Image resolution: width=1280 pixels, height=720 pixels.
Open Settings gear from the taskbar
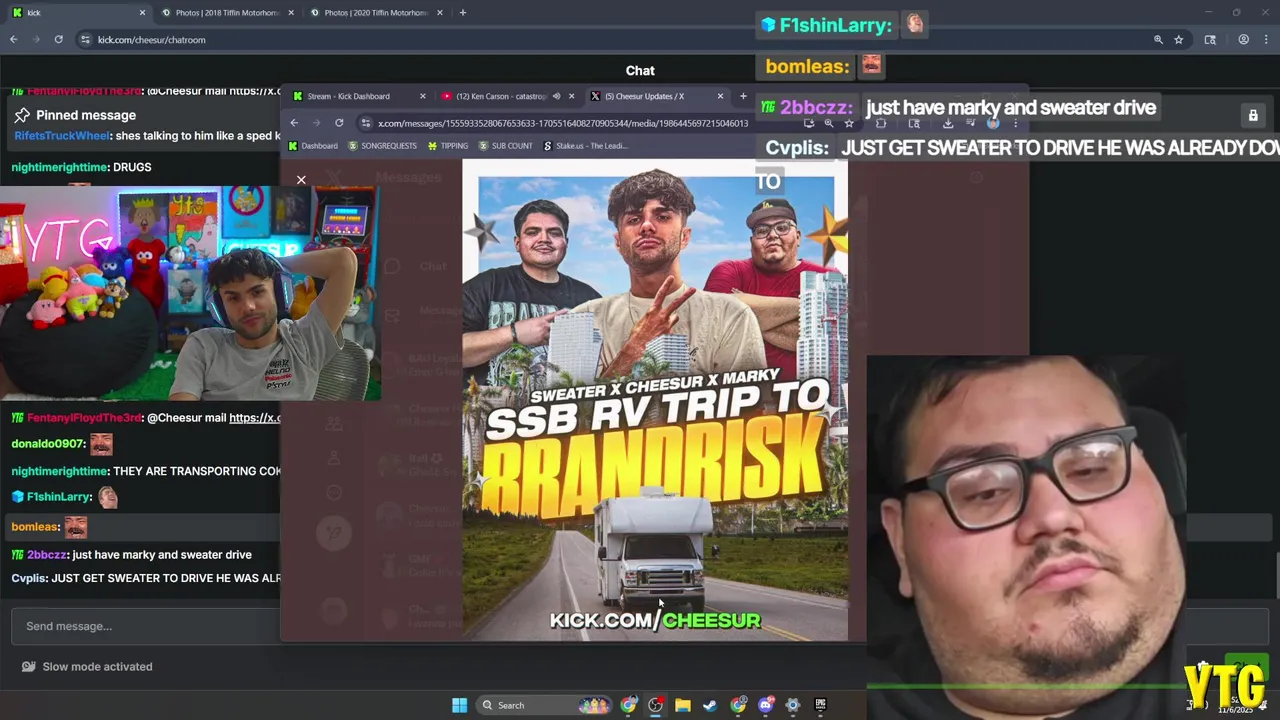(x=792, y=705)
